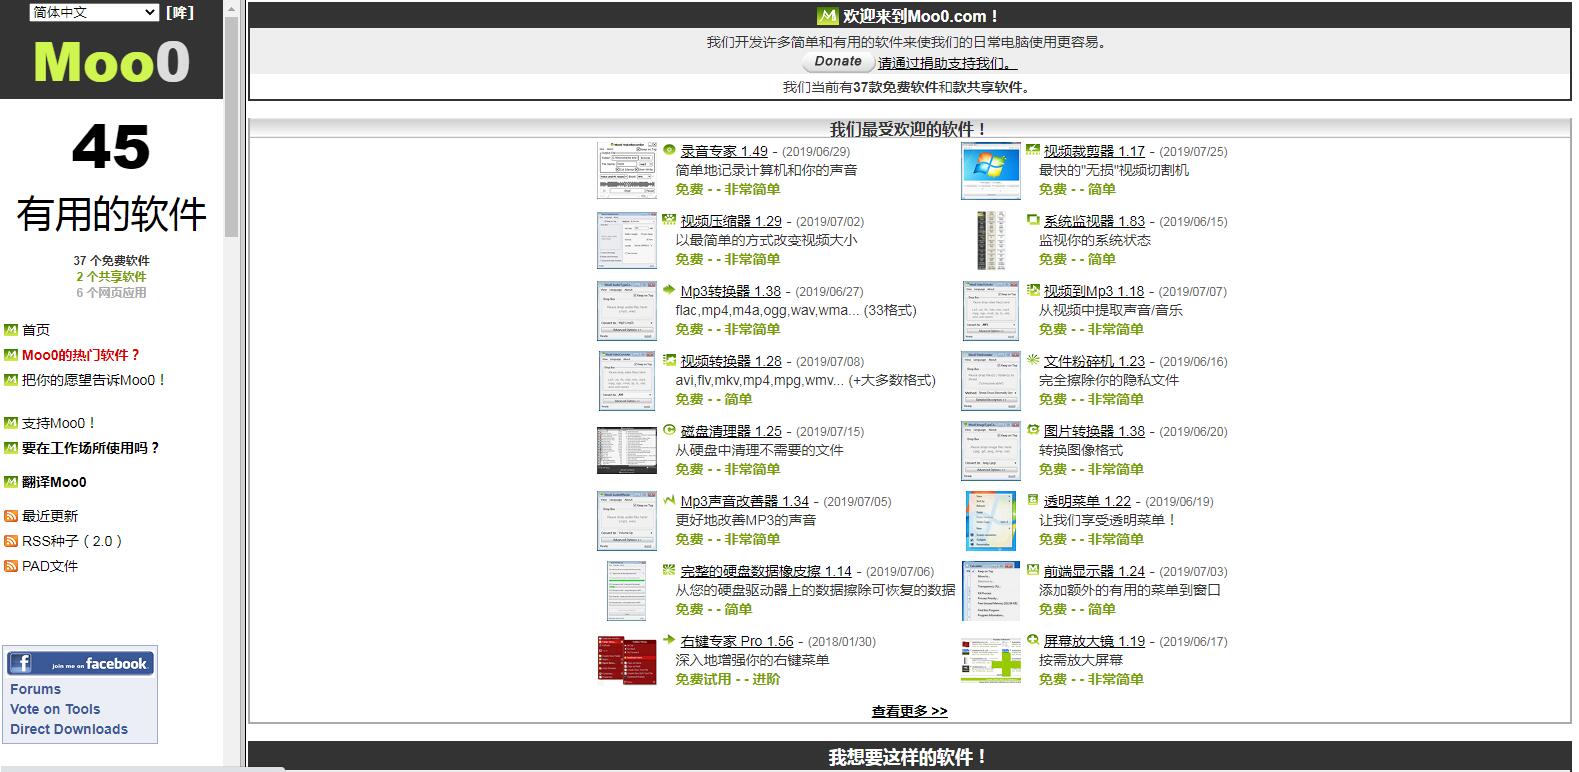
Task: Click the RSS icon beside 最近更新
Action: (11, 516)
